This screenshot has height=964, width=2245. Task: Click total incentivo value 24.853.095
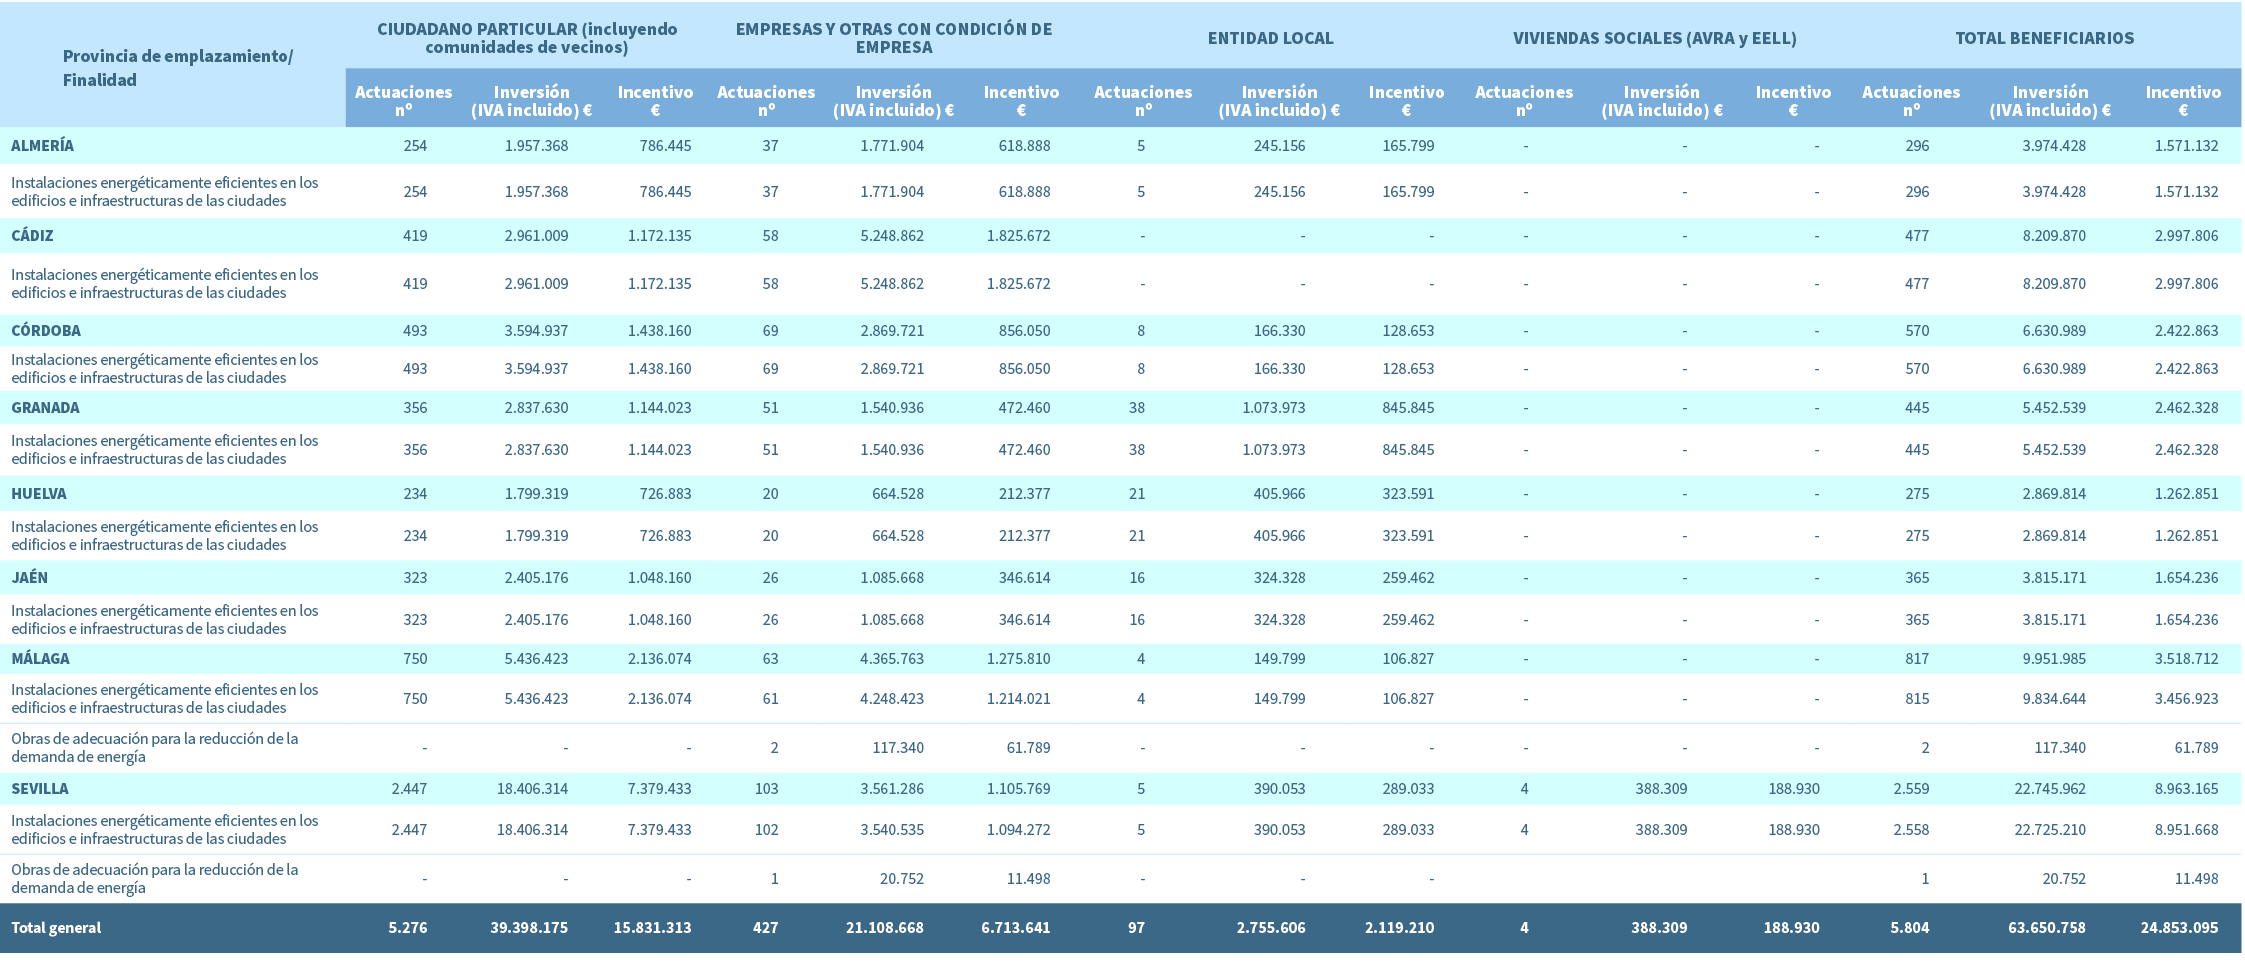(2179, 928)
